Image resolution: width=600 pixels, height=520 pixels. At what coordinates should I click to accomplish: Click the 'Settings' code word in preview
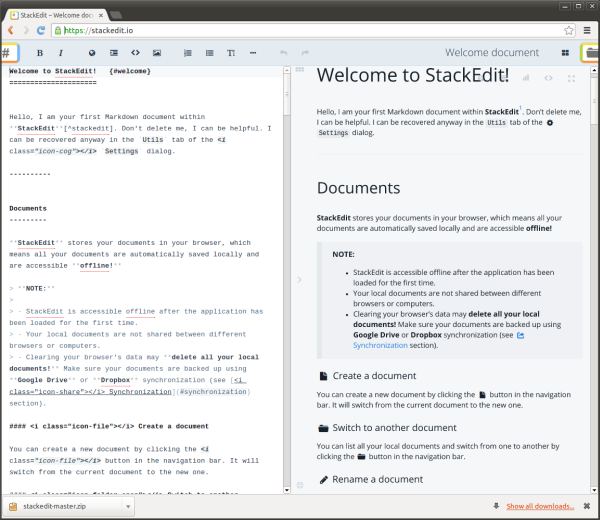[333, 133]
